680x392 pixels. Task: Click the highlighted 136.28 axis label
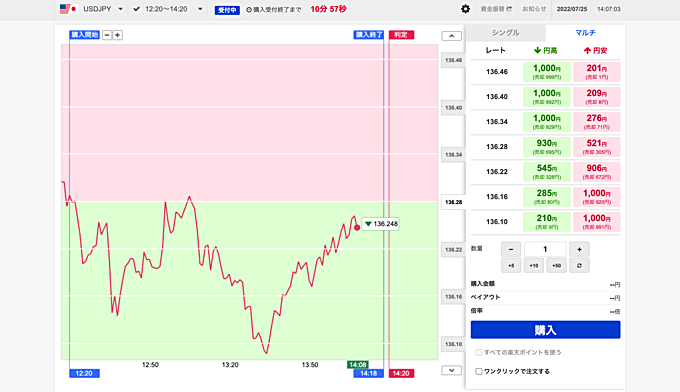[x=453, y=202]
